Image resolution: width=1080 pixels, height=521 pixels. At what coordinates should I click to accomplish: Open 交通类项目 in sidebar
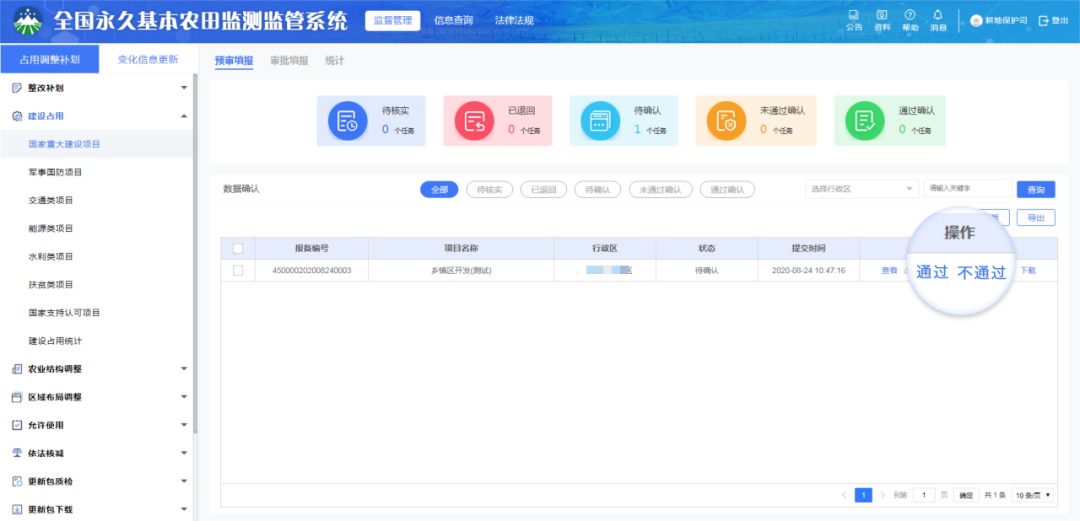pyautogui.click(x=51, y=201)
